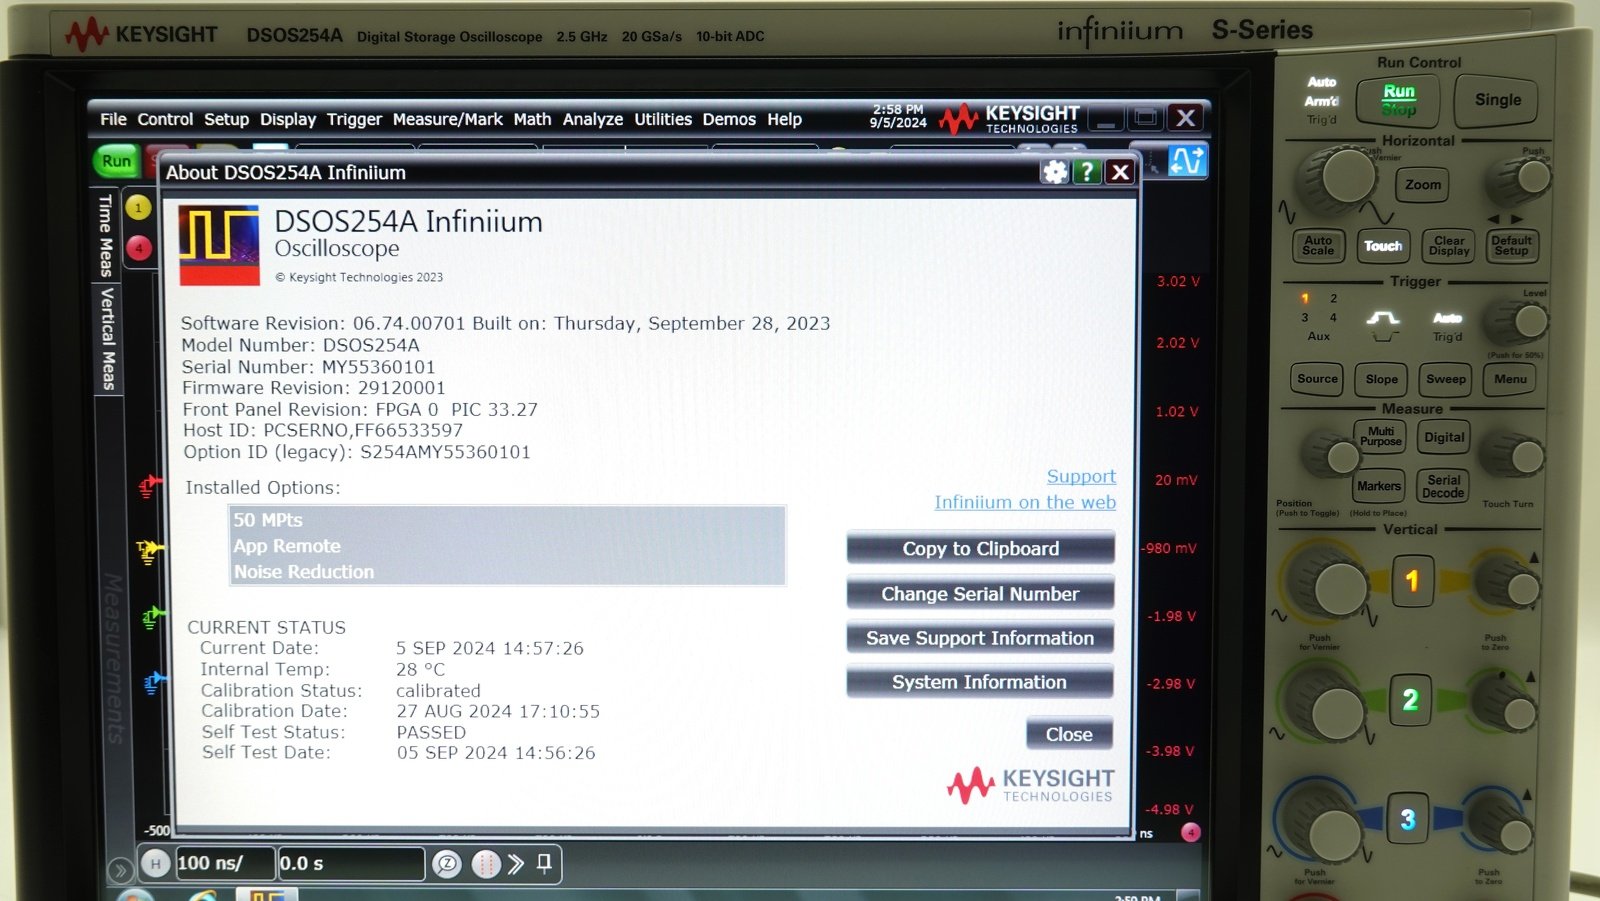Viewport: 1600px width, 901px height.
Task: Open the Help menu
Action: click(x=784, y=119)
